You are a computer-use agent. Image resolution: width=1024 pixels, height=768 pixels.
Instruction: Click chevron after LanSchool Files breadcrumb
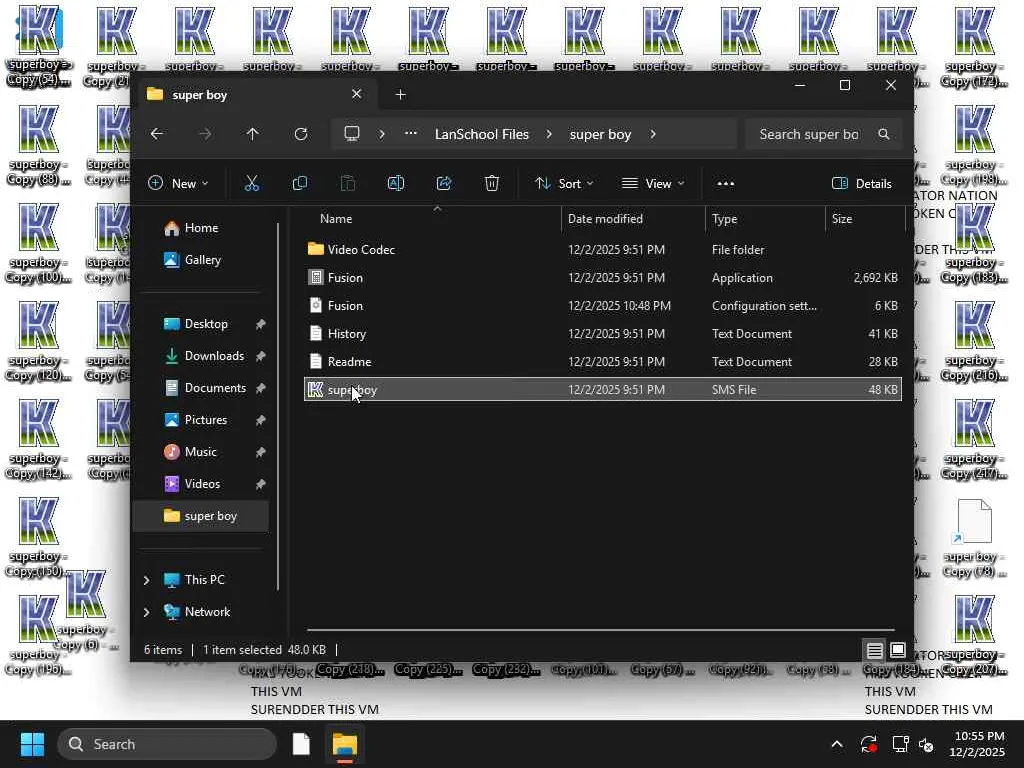click(x=549, y=134)
